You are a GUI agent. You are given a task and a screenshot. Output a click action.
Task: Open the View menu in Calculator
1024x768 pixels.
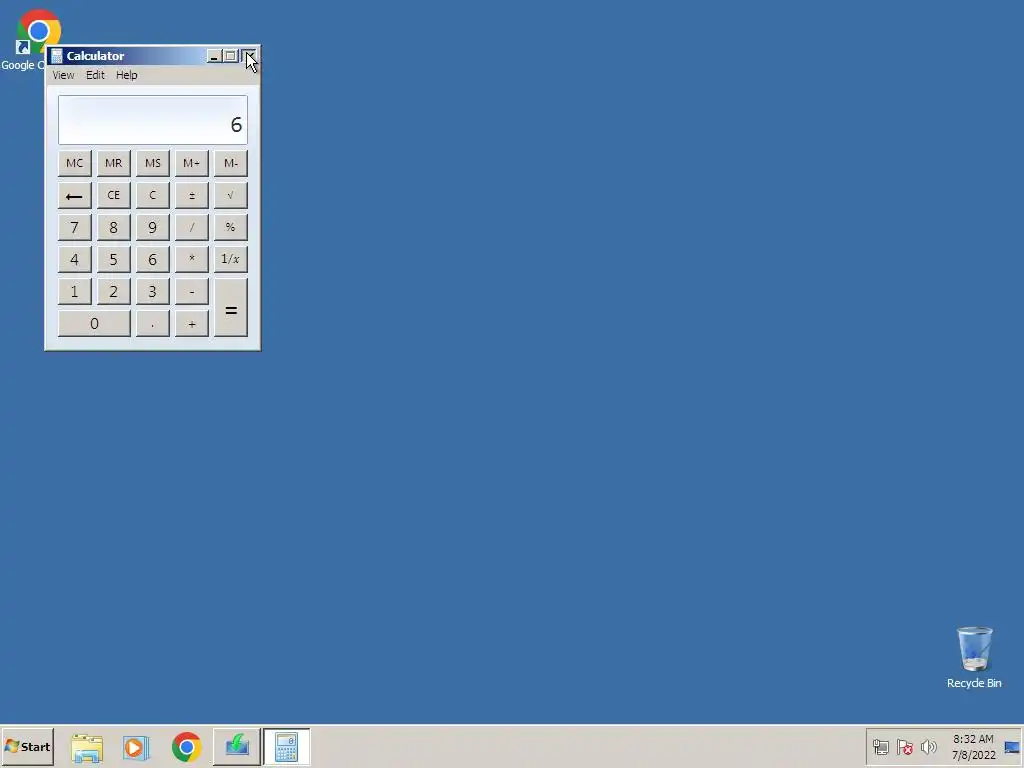[x=63, y=75]
